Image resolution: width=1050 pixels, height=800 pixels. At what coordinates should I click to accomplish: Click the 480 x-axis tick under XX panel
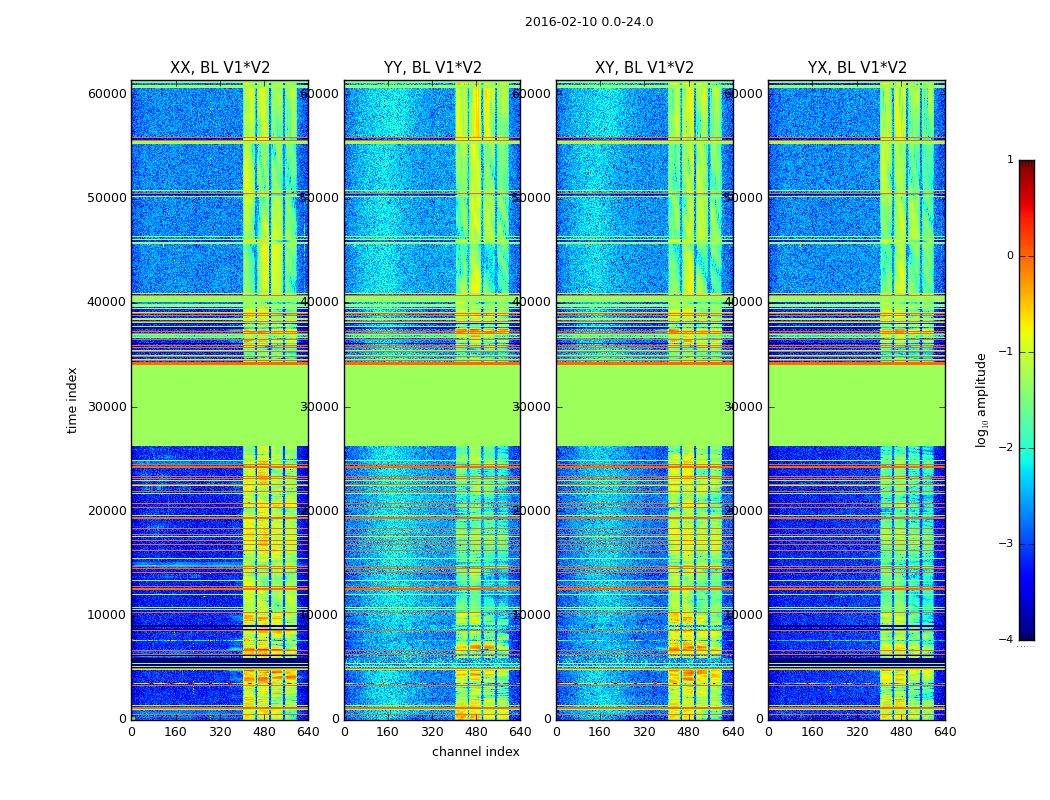(264, 732)
